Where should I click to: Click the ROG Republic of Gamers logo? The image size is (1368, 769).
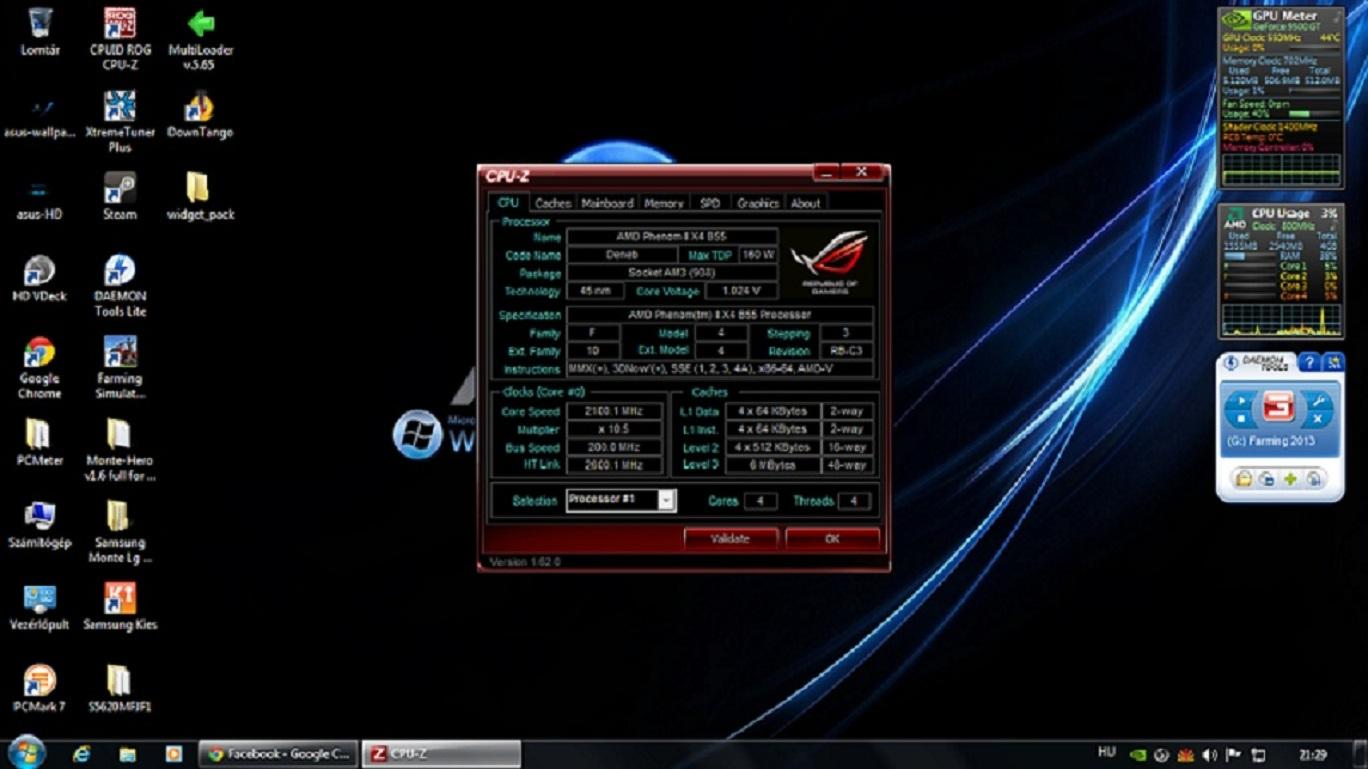pyautogui.click(x=829, y=263)
